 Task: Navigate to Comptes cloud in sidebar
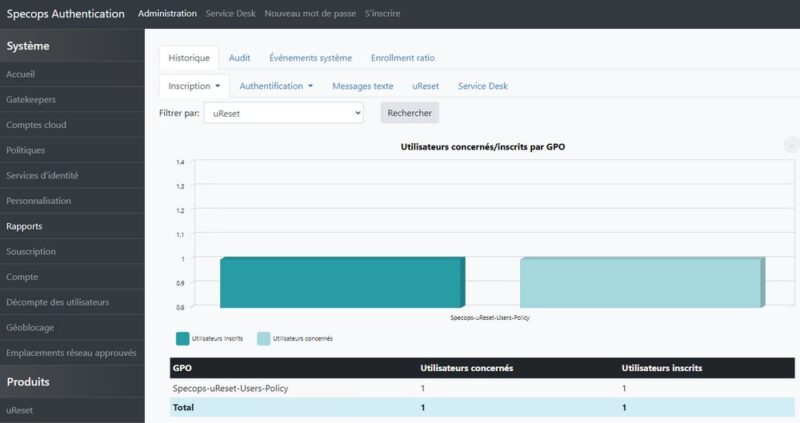coord(36,125)
